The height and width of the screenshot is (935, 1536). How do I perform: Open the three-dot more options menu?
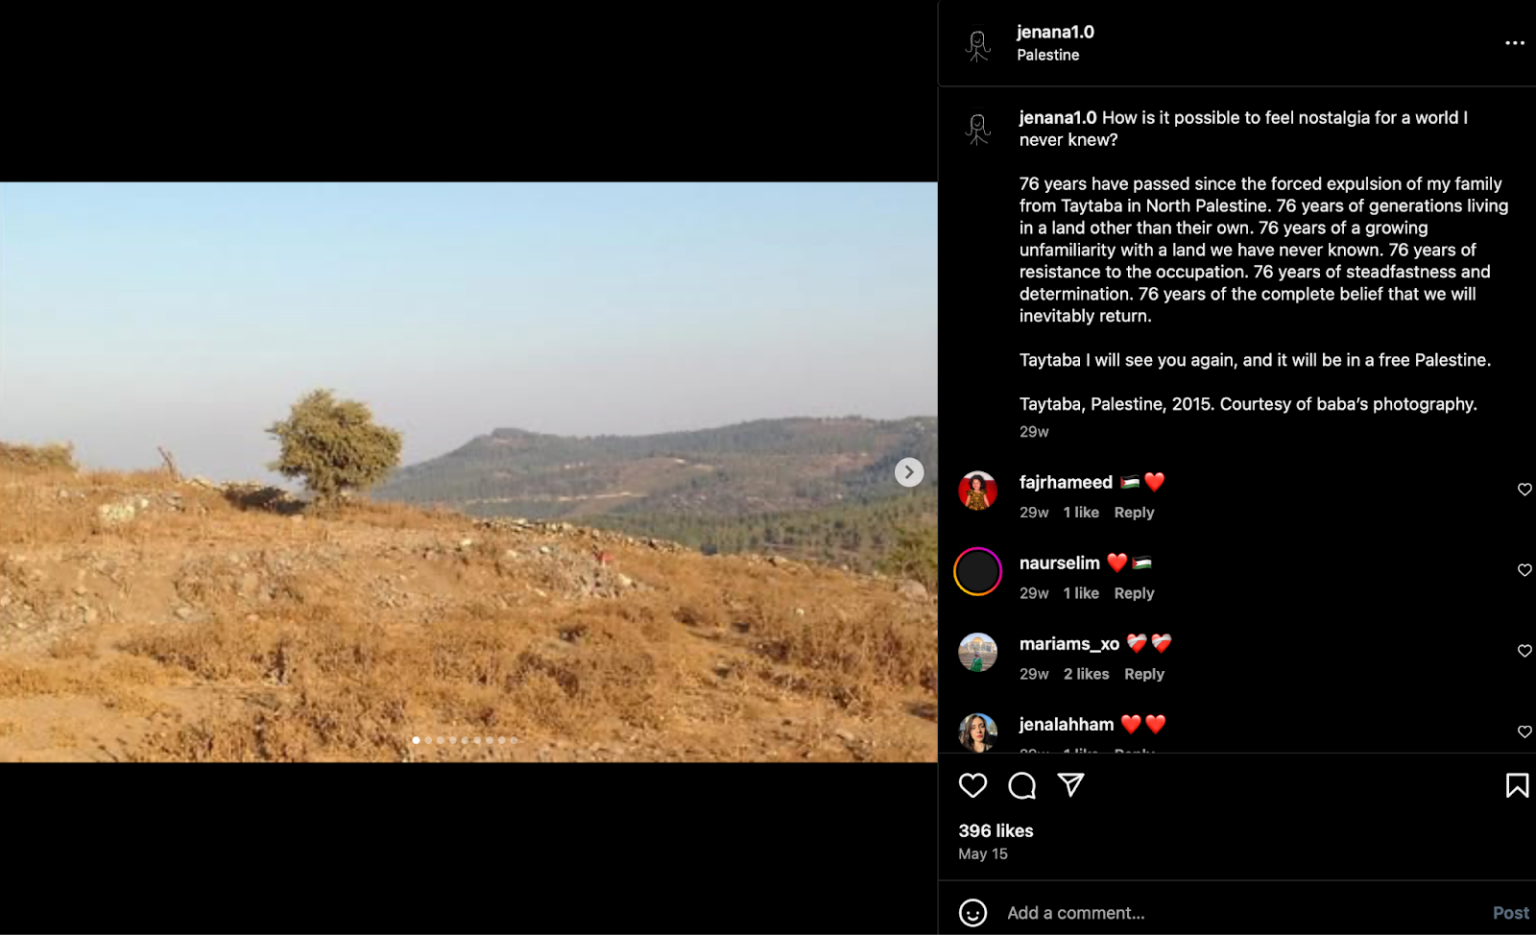(1515, 43)
